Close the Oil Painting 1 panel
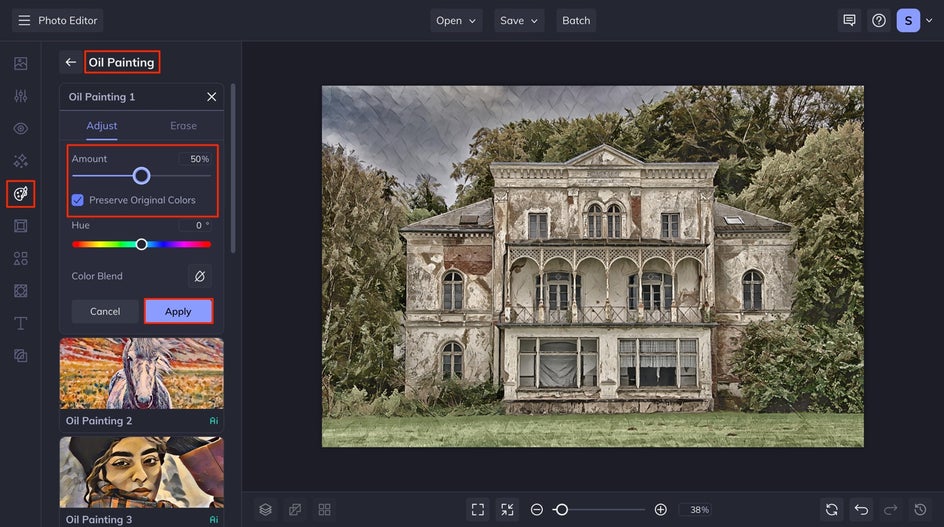Image resolution: width=944 pixels, height=527 pixels. 211,96
